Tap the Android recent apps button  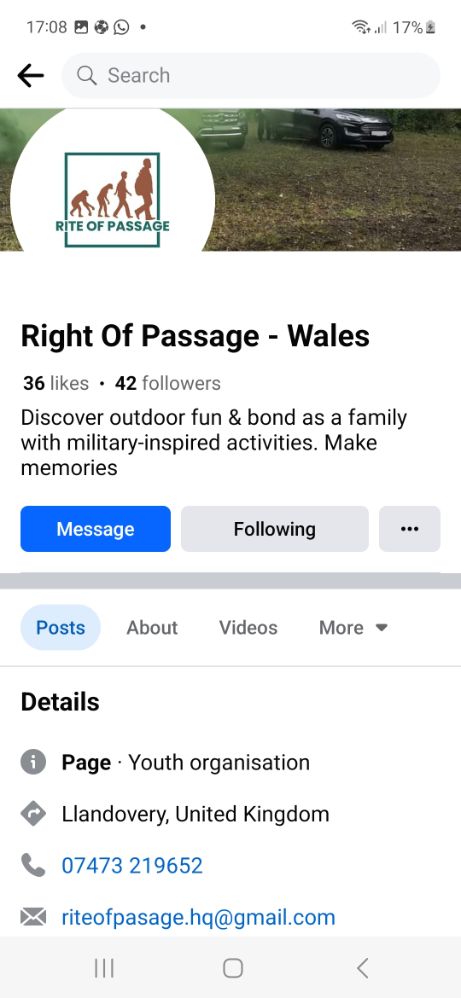[x=104, y=968]
